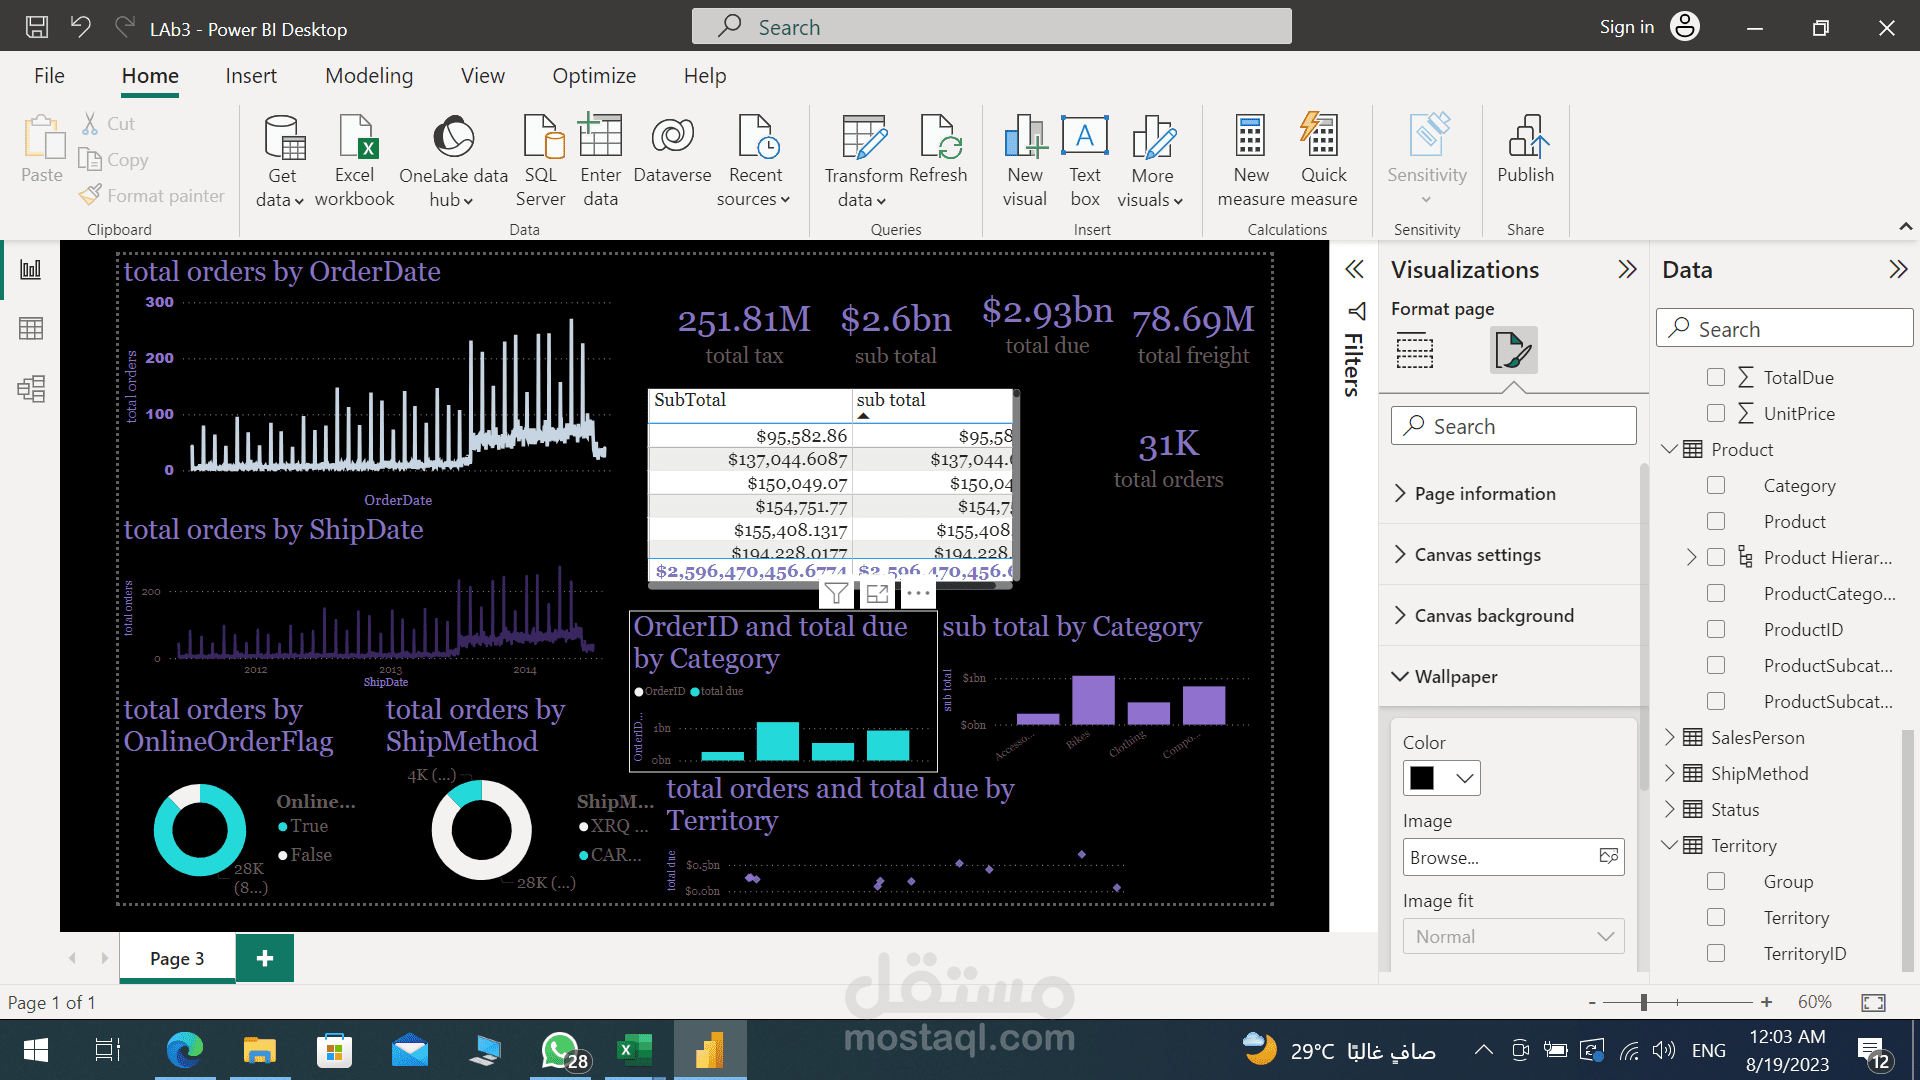Expand the Filters pane

point(1354,269)
